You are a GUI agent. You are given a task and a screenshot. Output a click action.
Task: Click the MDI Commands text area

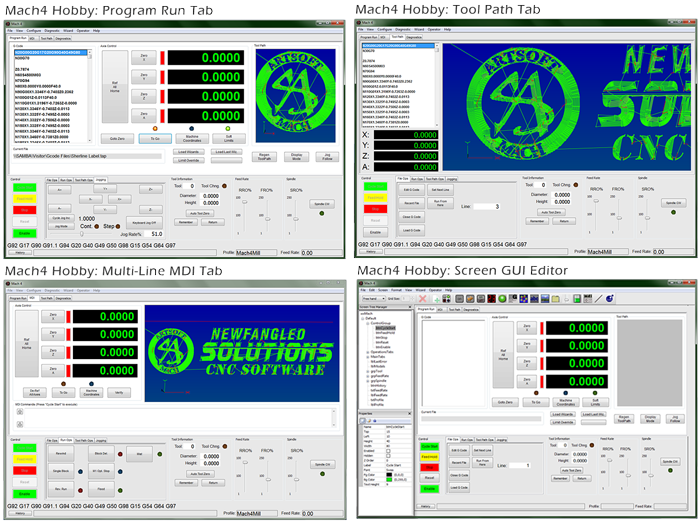176,417
